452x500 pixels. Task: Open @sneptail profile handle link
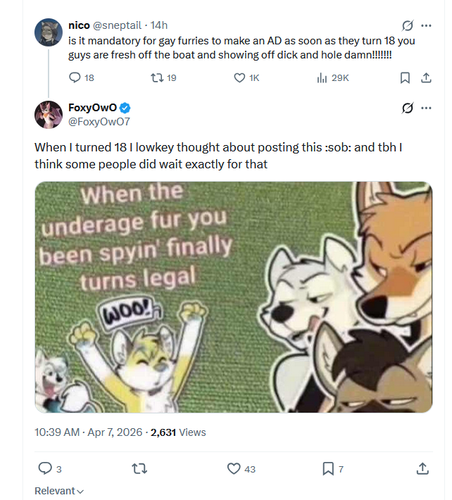coord(117,25)
